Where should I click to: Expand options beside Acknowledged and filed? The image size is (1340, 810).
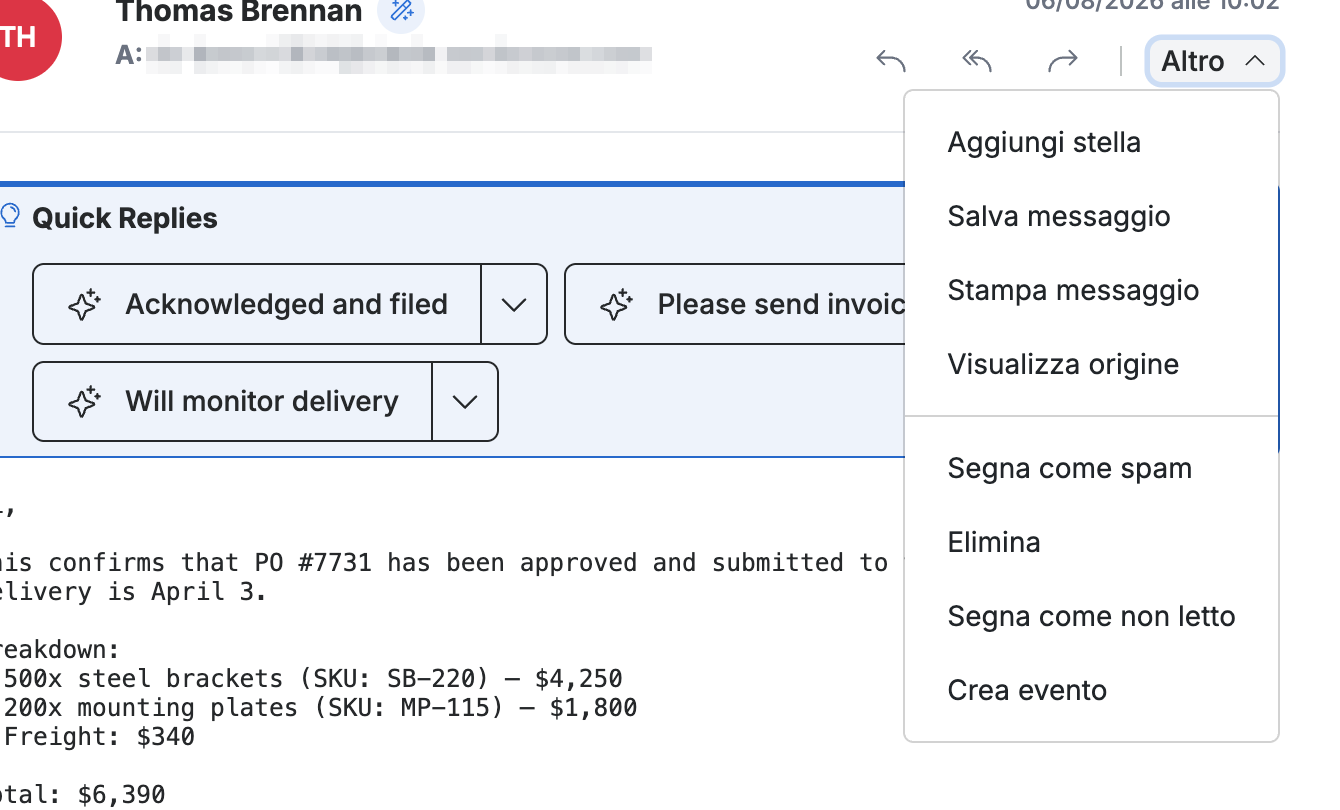514,304
